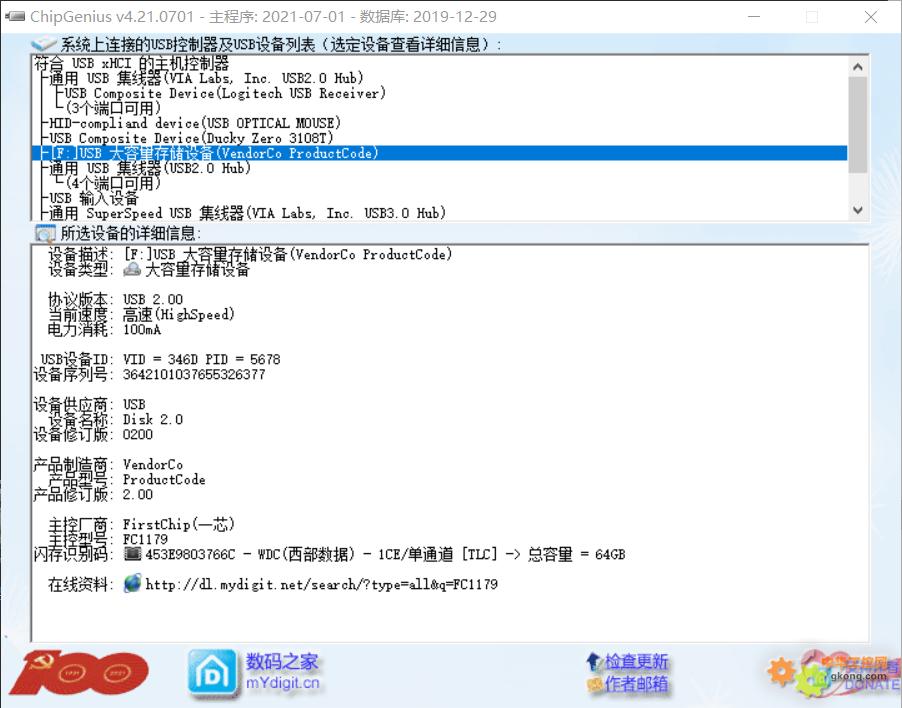Select the USB 输入设备 row
Image resolution: width=902 pixels, height=708 pixels.
coord(94,198)
